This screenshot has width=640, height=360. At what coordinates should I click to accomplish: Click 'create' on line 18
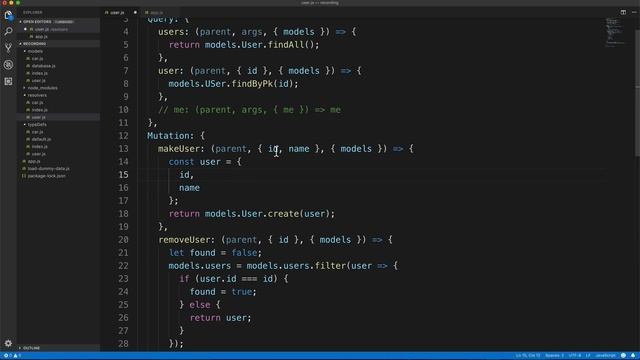[x=283, y=214]
